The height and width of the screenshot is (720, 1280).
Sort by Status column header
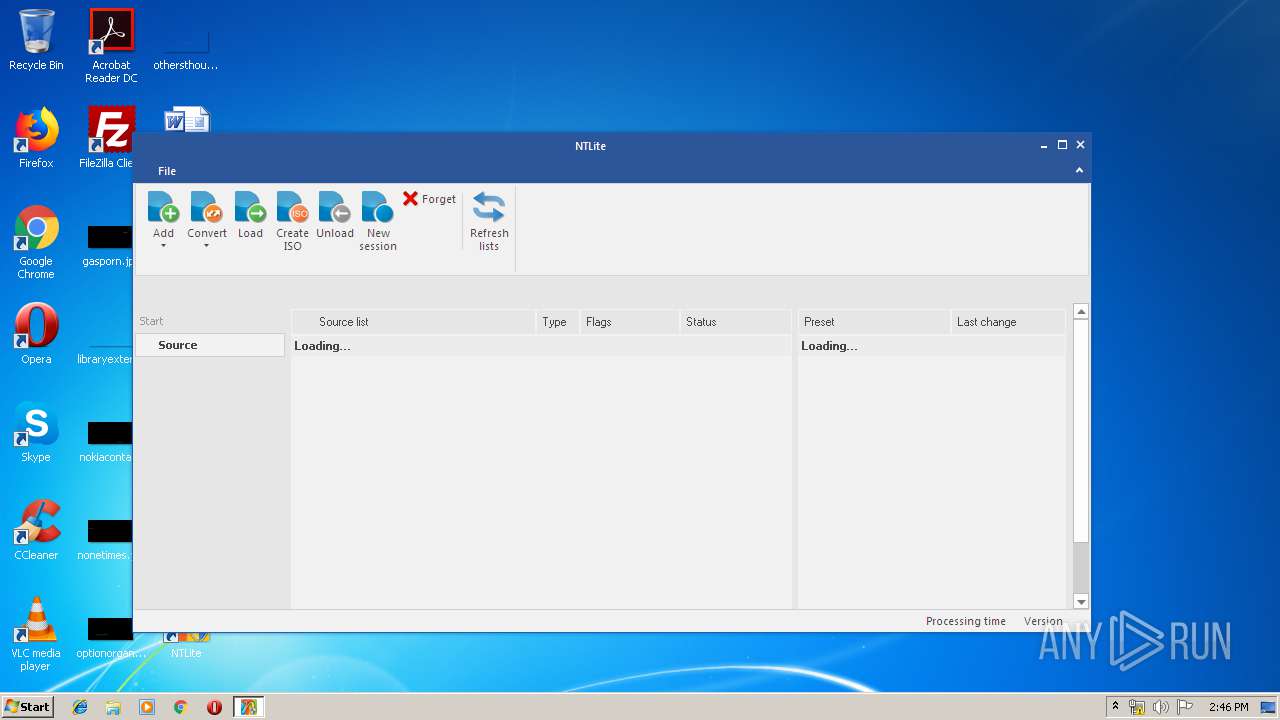tap(735, 322)
